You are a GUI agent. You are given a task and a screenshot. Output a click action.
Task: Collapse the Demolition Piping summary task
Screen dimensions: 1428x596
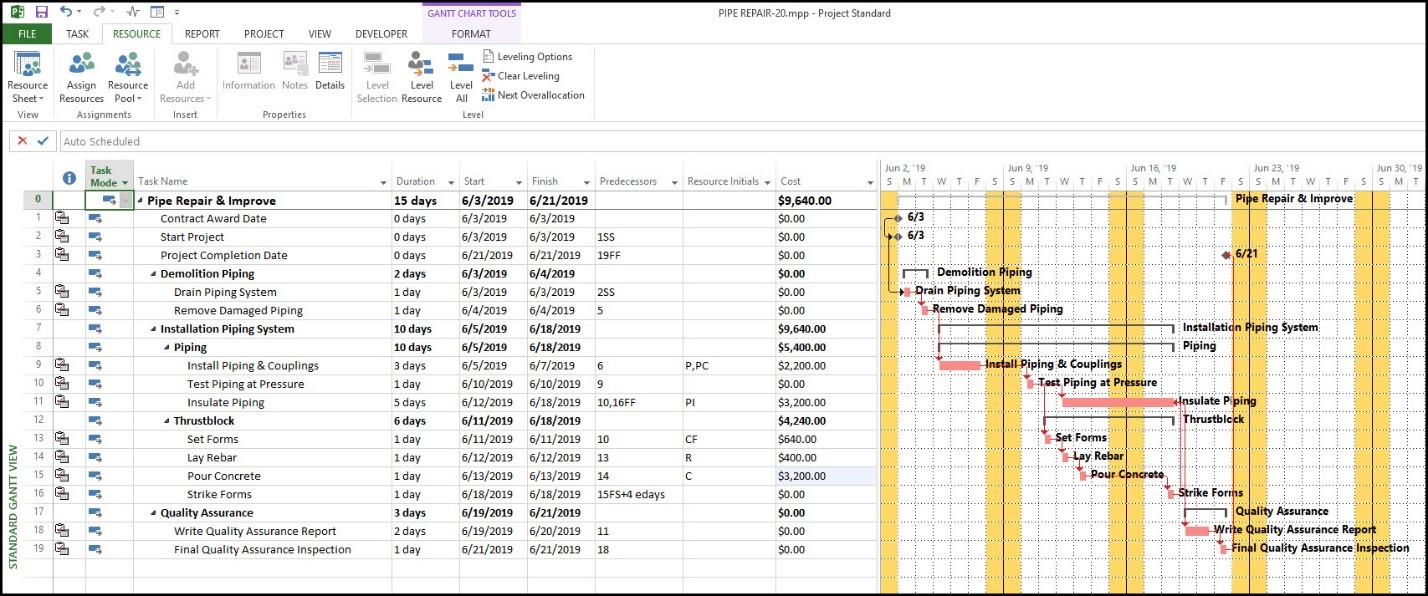coord(153,274)
